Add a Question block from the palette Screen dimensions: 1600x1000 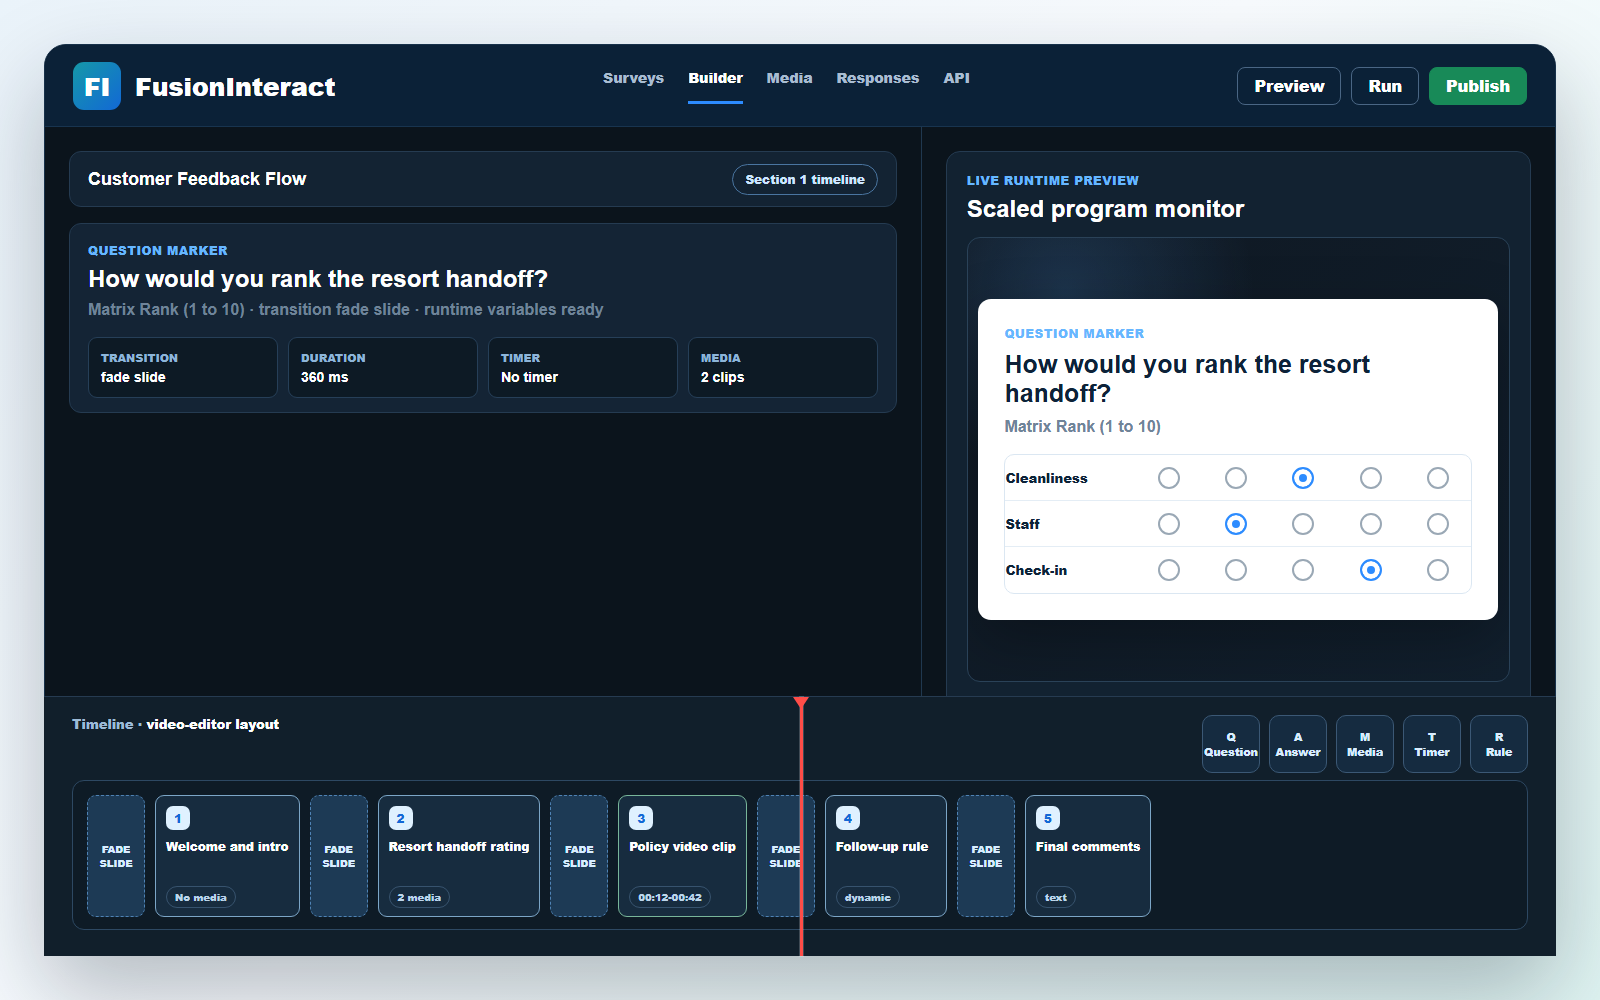point(1231,744)
